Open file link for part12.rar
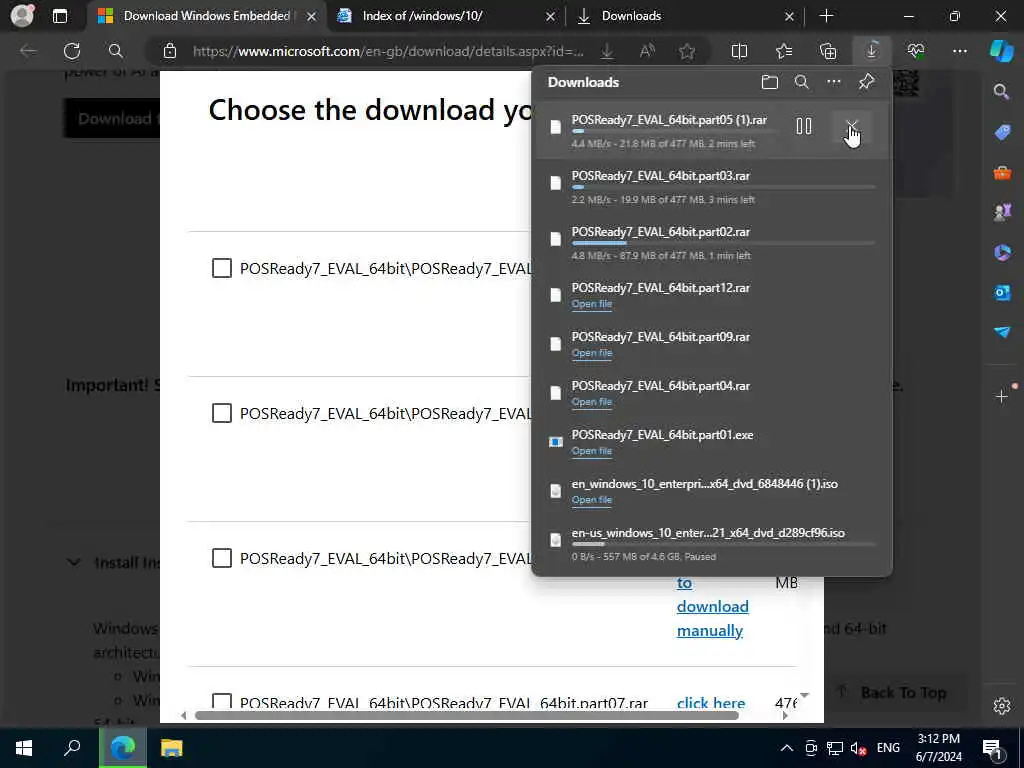 point(592,304)
